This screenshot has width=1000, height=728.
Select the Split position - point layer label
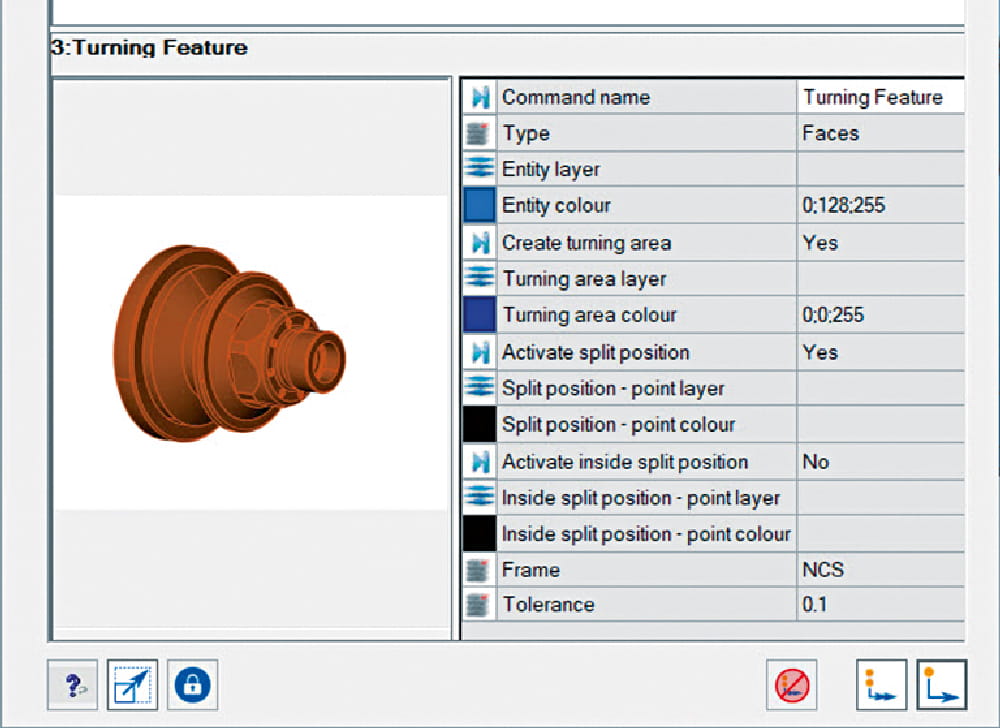point(613,389)
